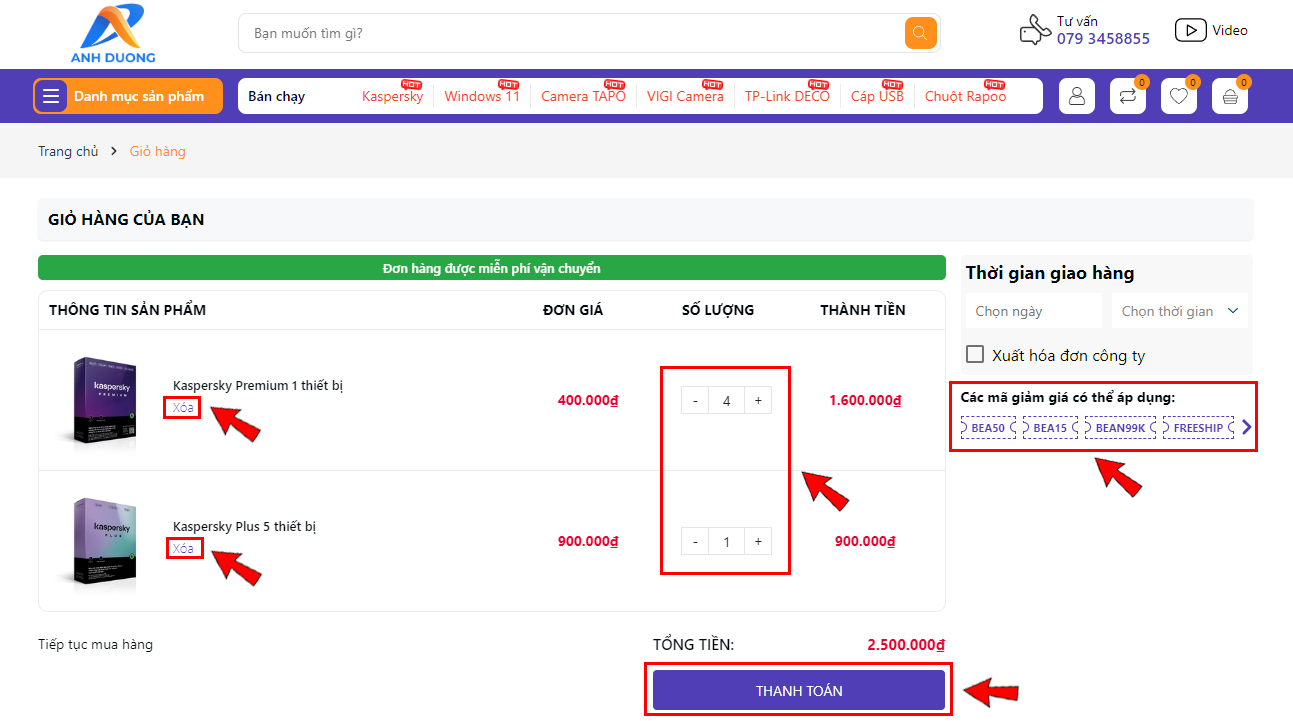
Task: Click the Kaspersky Plus quantity field
Action: tap(727, 542)
